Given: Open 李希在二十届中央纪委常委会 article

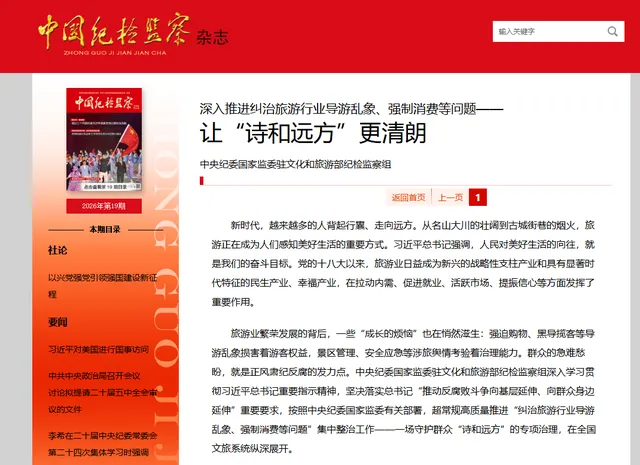Looking at the screenshot, I should point(102,444).
